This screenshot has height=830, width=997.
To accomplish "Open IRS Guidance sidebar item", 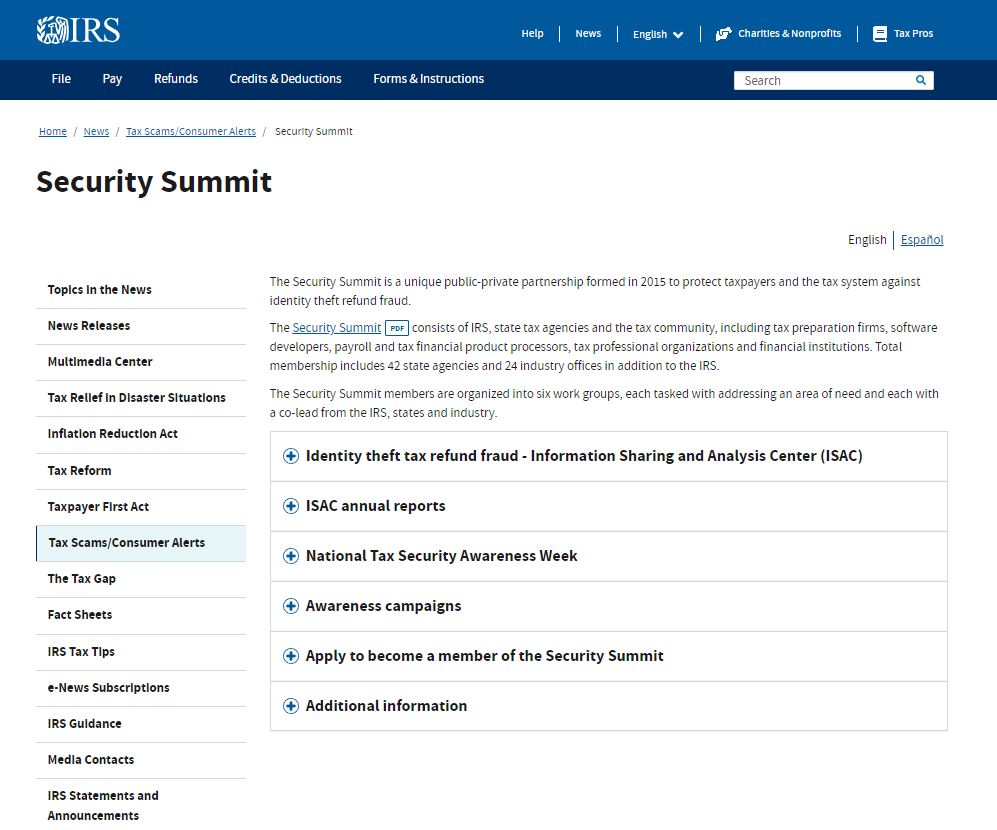I will click(x=141, y=724).
